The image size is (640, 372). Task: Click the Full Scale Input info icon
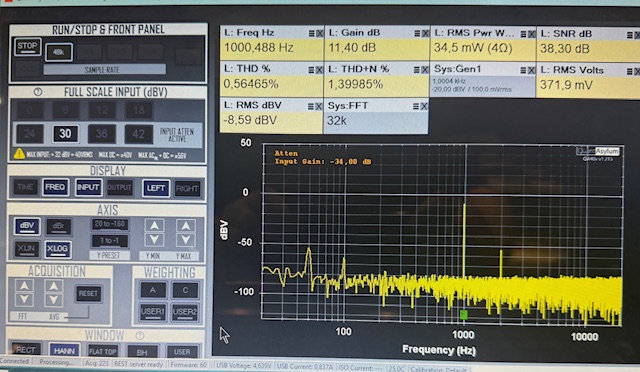pyautogui.click(x=38, y=92)
